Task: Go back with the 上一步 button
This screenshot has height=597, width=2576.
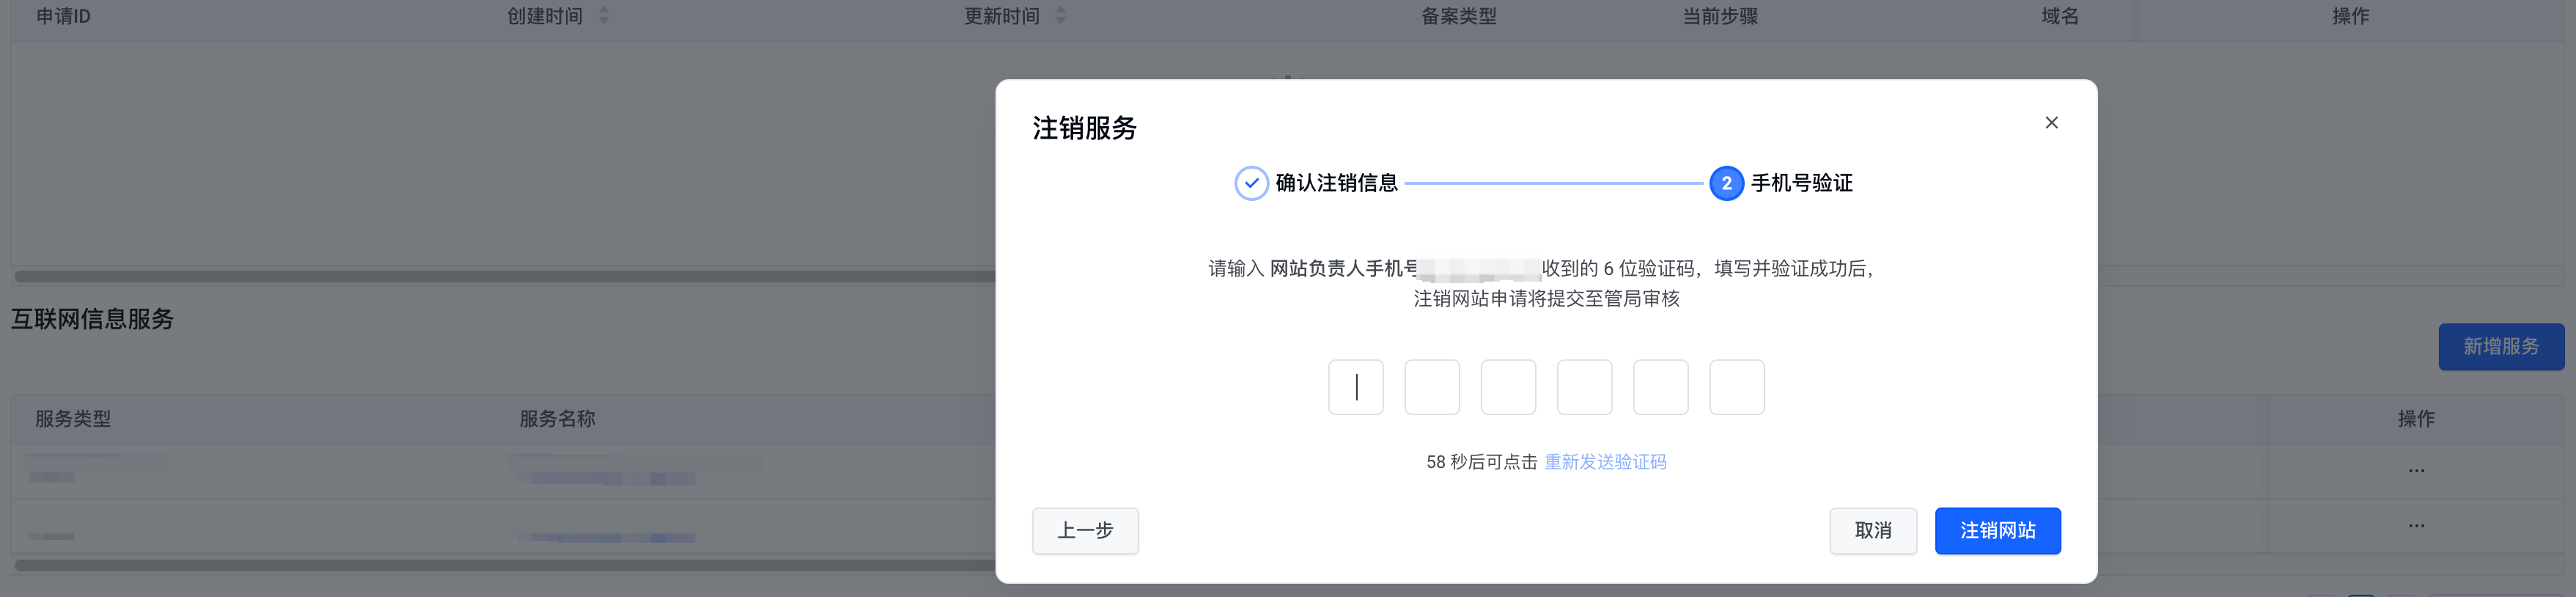Action: coord(1085,530)
